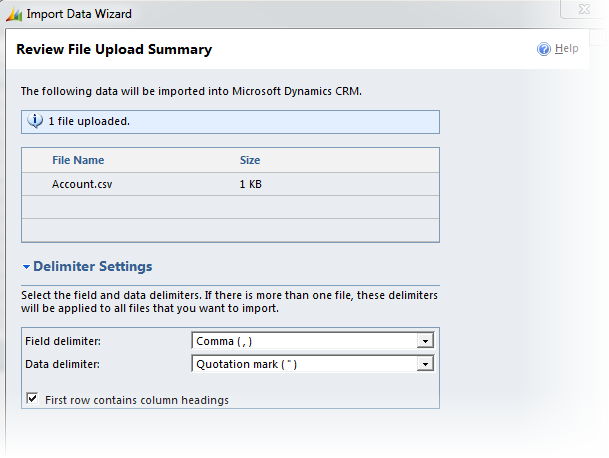Click the Field delimiter dropdown arrow button
This screenshot has width=609, height=458.
(x=426, y=341)
